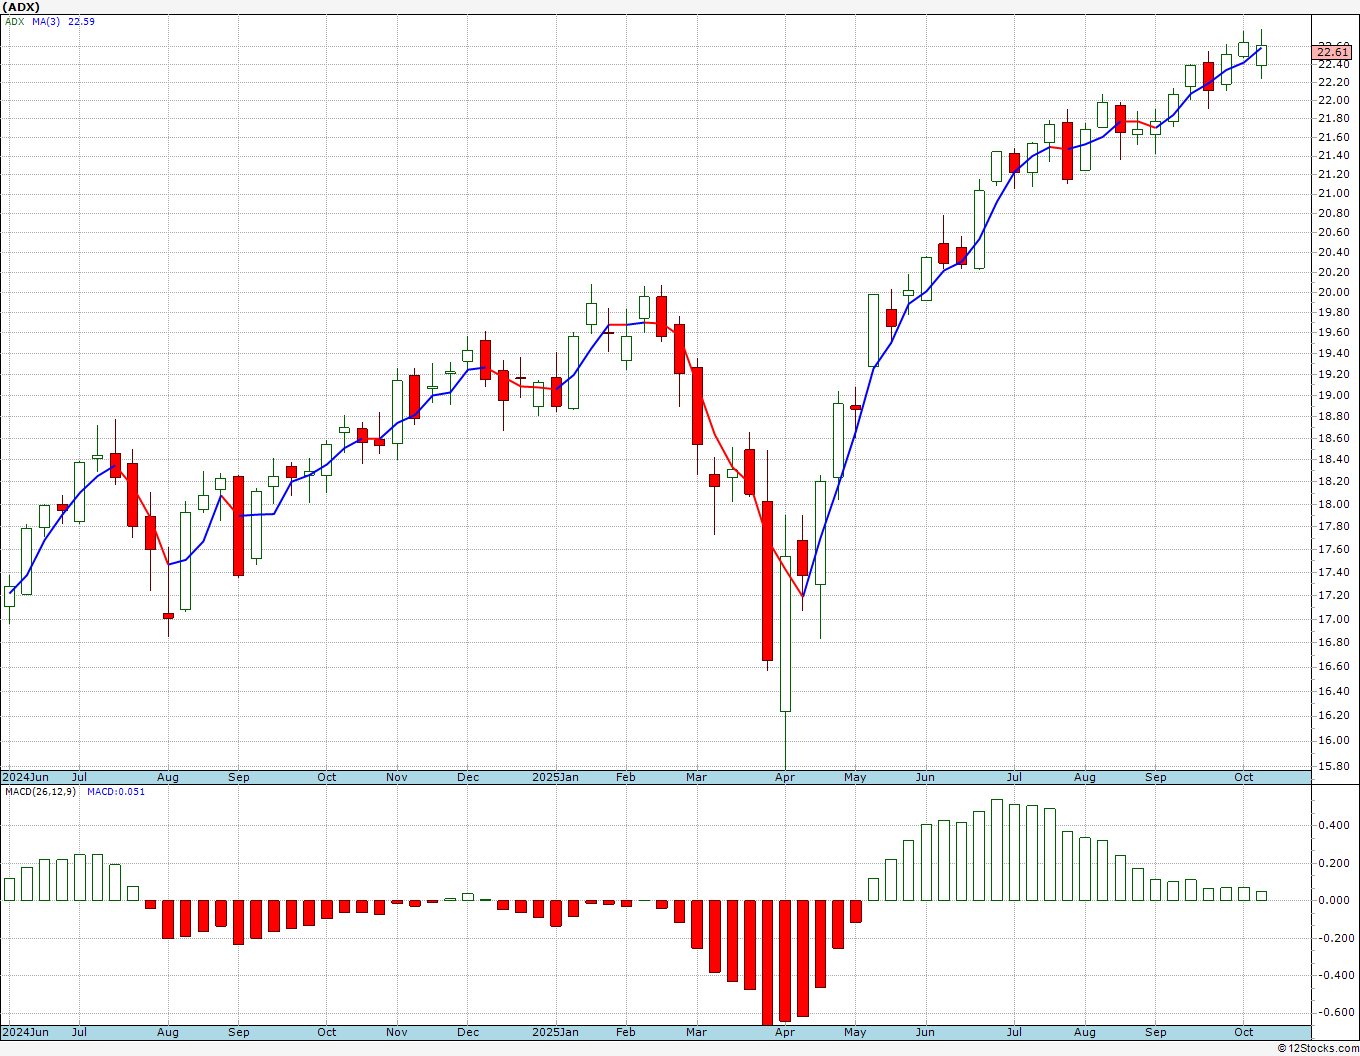Click the 15.80 price axis label
The height and width of the screenshot is (1056, 1360).
(x=1335, y=766)
